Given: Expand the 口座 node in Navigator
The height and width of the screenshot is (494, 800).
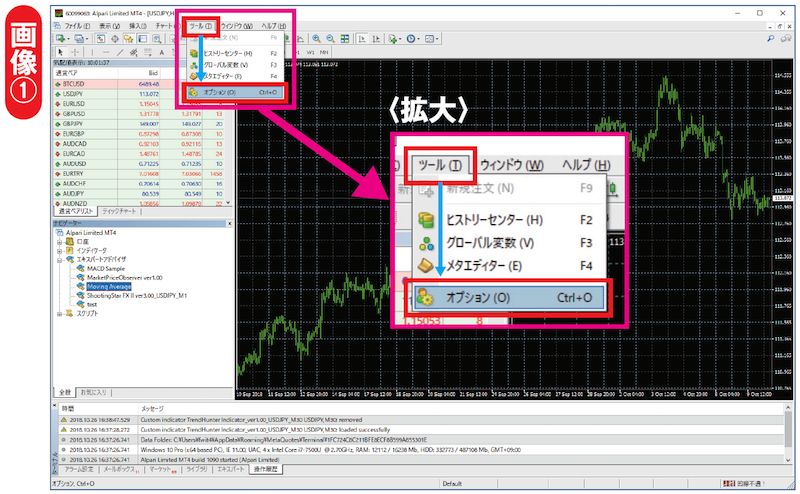Looking at the screenshot, I should [60, 242].
